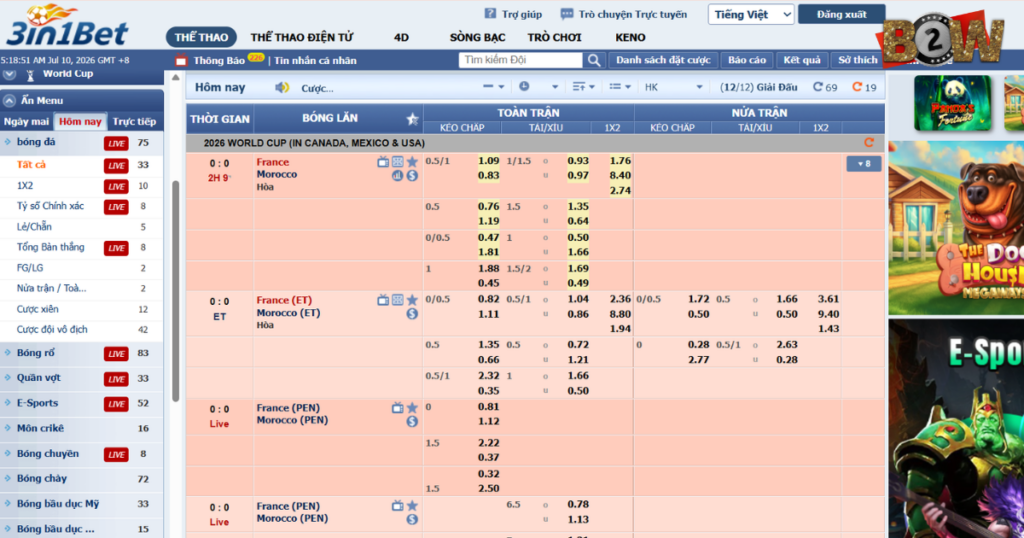Open the clock time filter dropdown
The width and height of the screenshot is (1024, 538).
tap(538, 87)
